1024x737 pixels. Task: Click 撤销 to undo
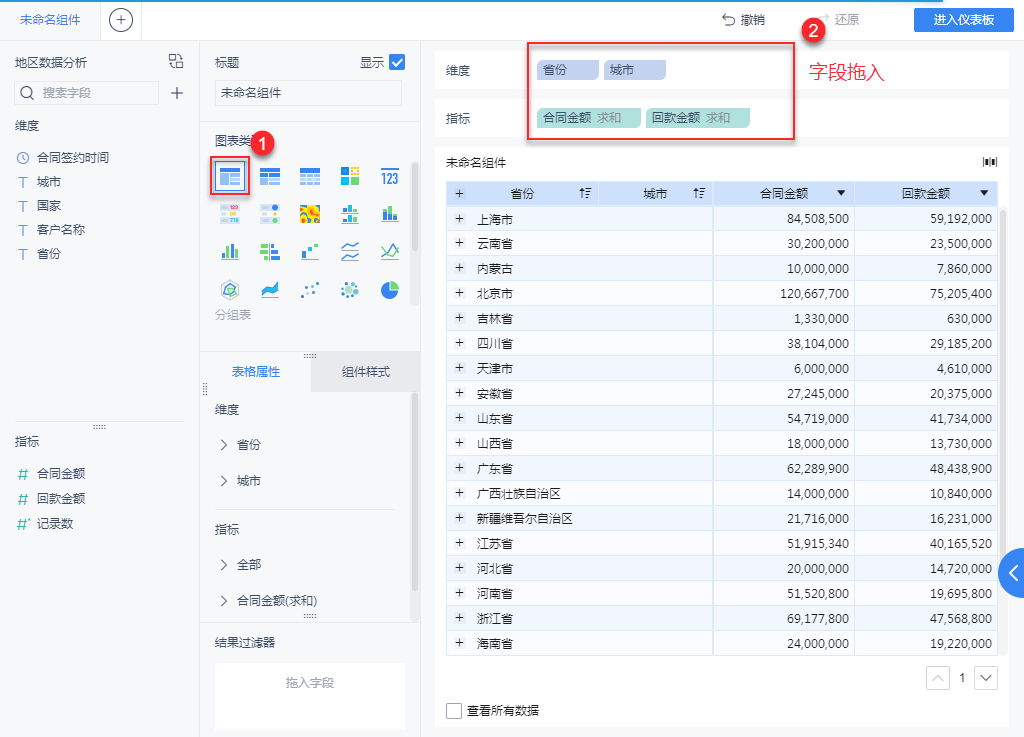(743, 20)
